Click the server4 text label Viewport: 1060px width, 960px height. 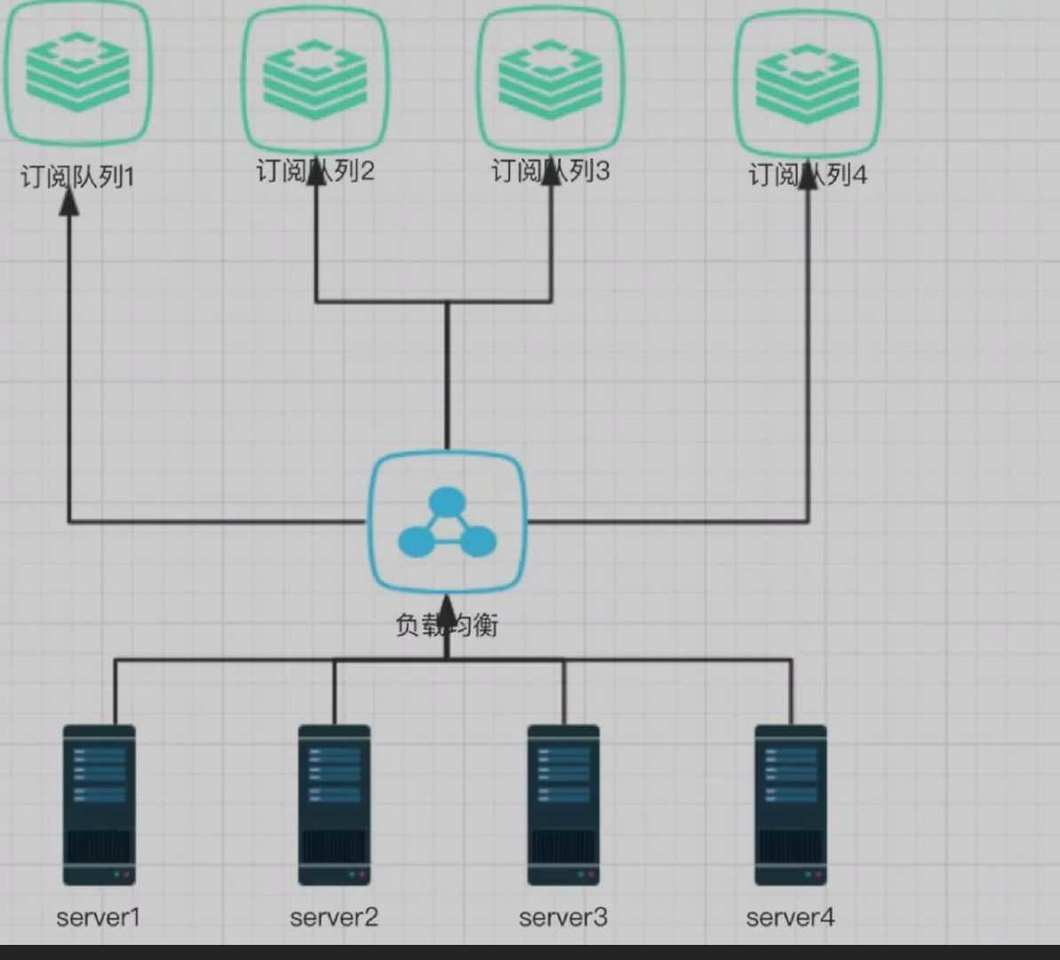(790, 918)
